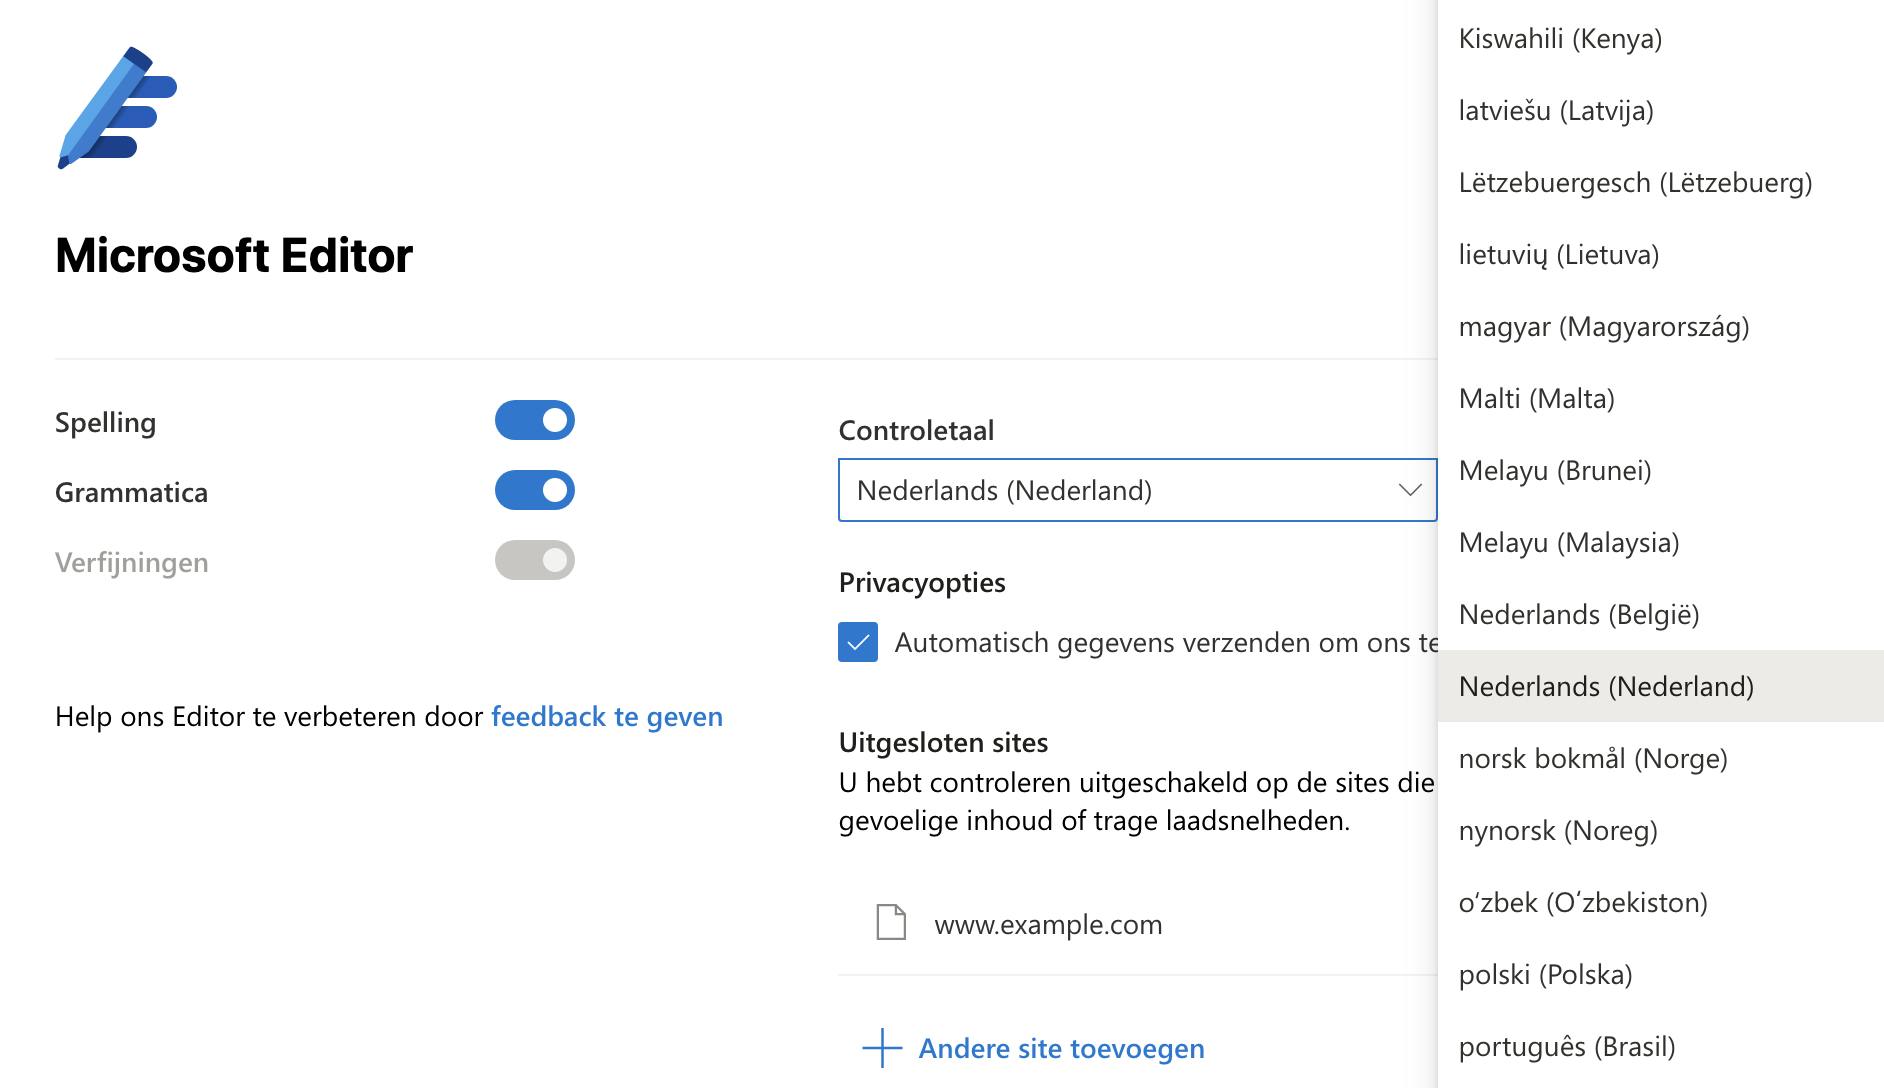This screenshot has height=1088, width=1884.
Task: Click the plus icon to add site
Action: 882,1048
